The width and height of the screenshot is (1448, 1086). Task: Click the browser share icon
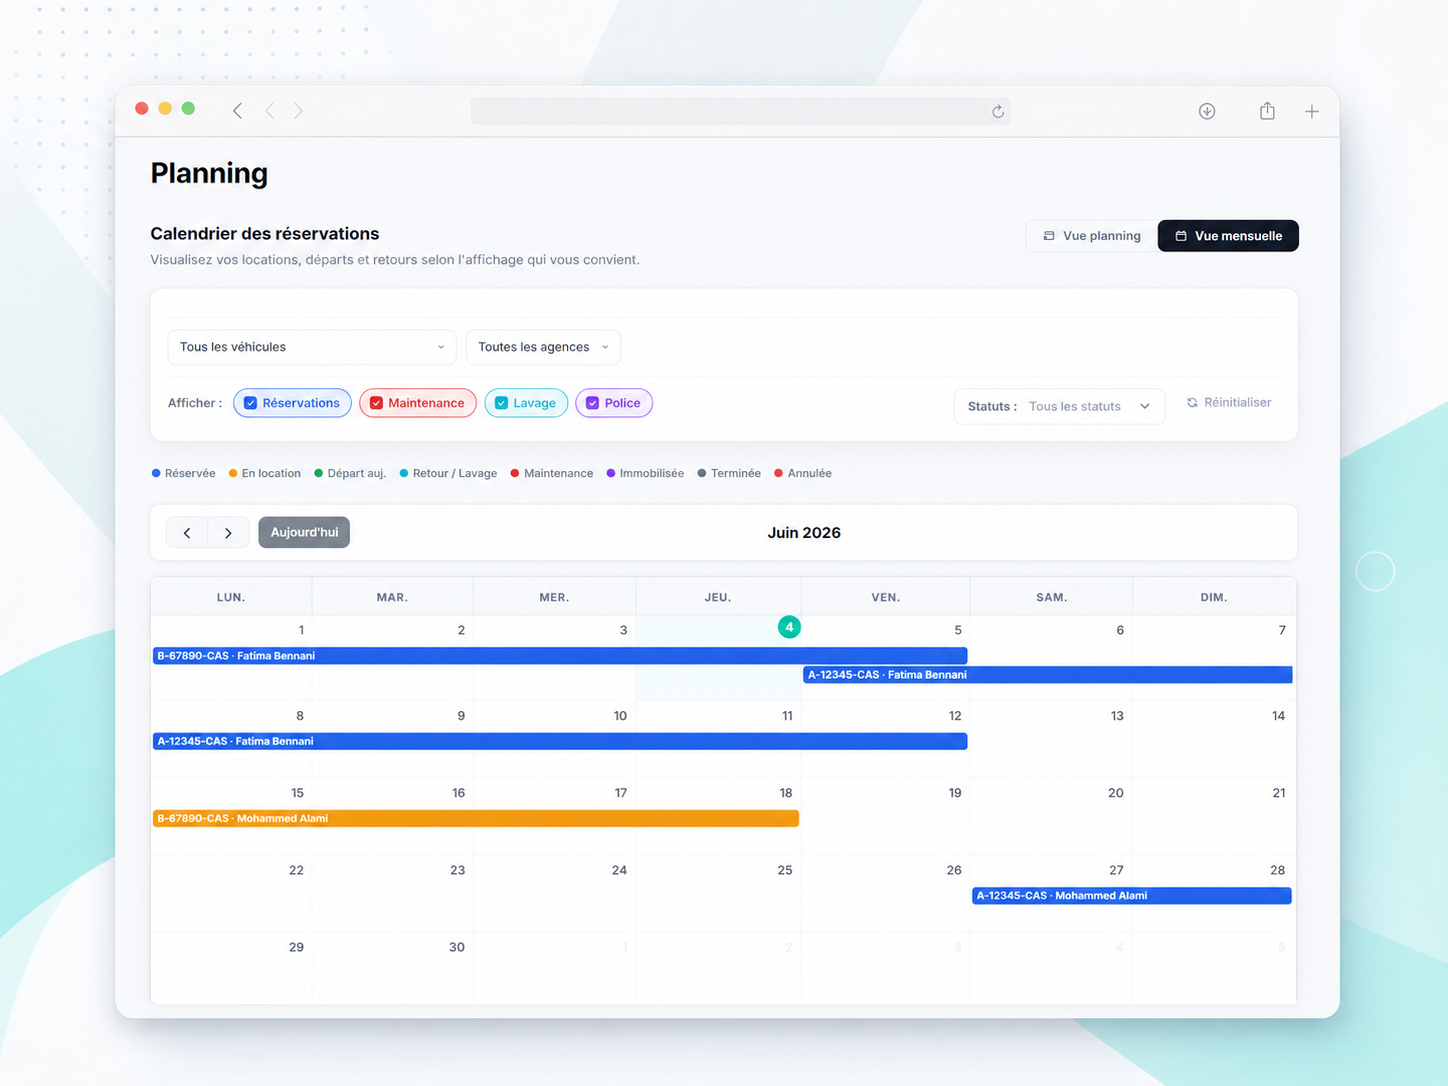(1267, 111)
